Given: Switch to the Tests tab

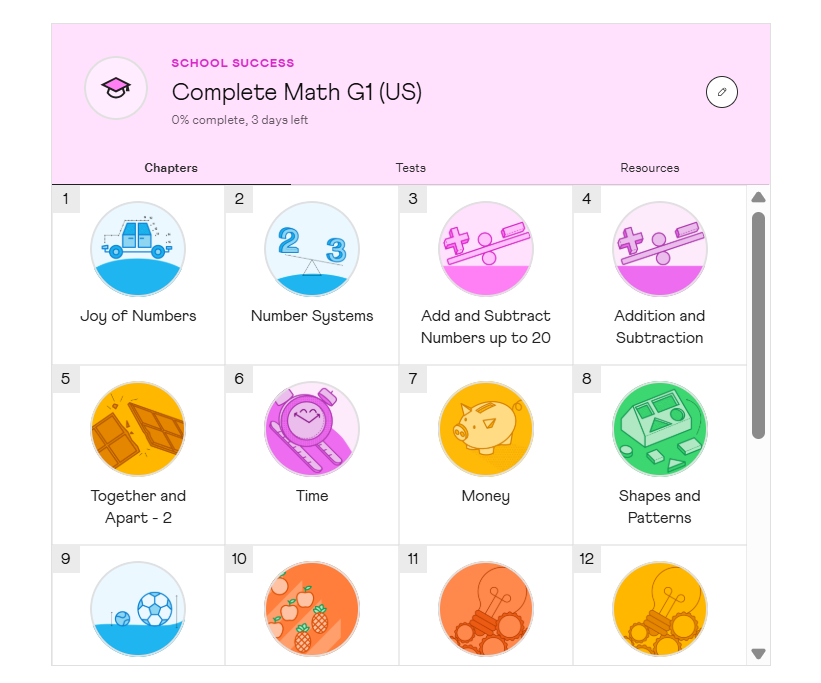Looking at the screenshot, I should [410, 168].
